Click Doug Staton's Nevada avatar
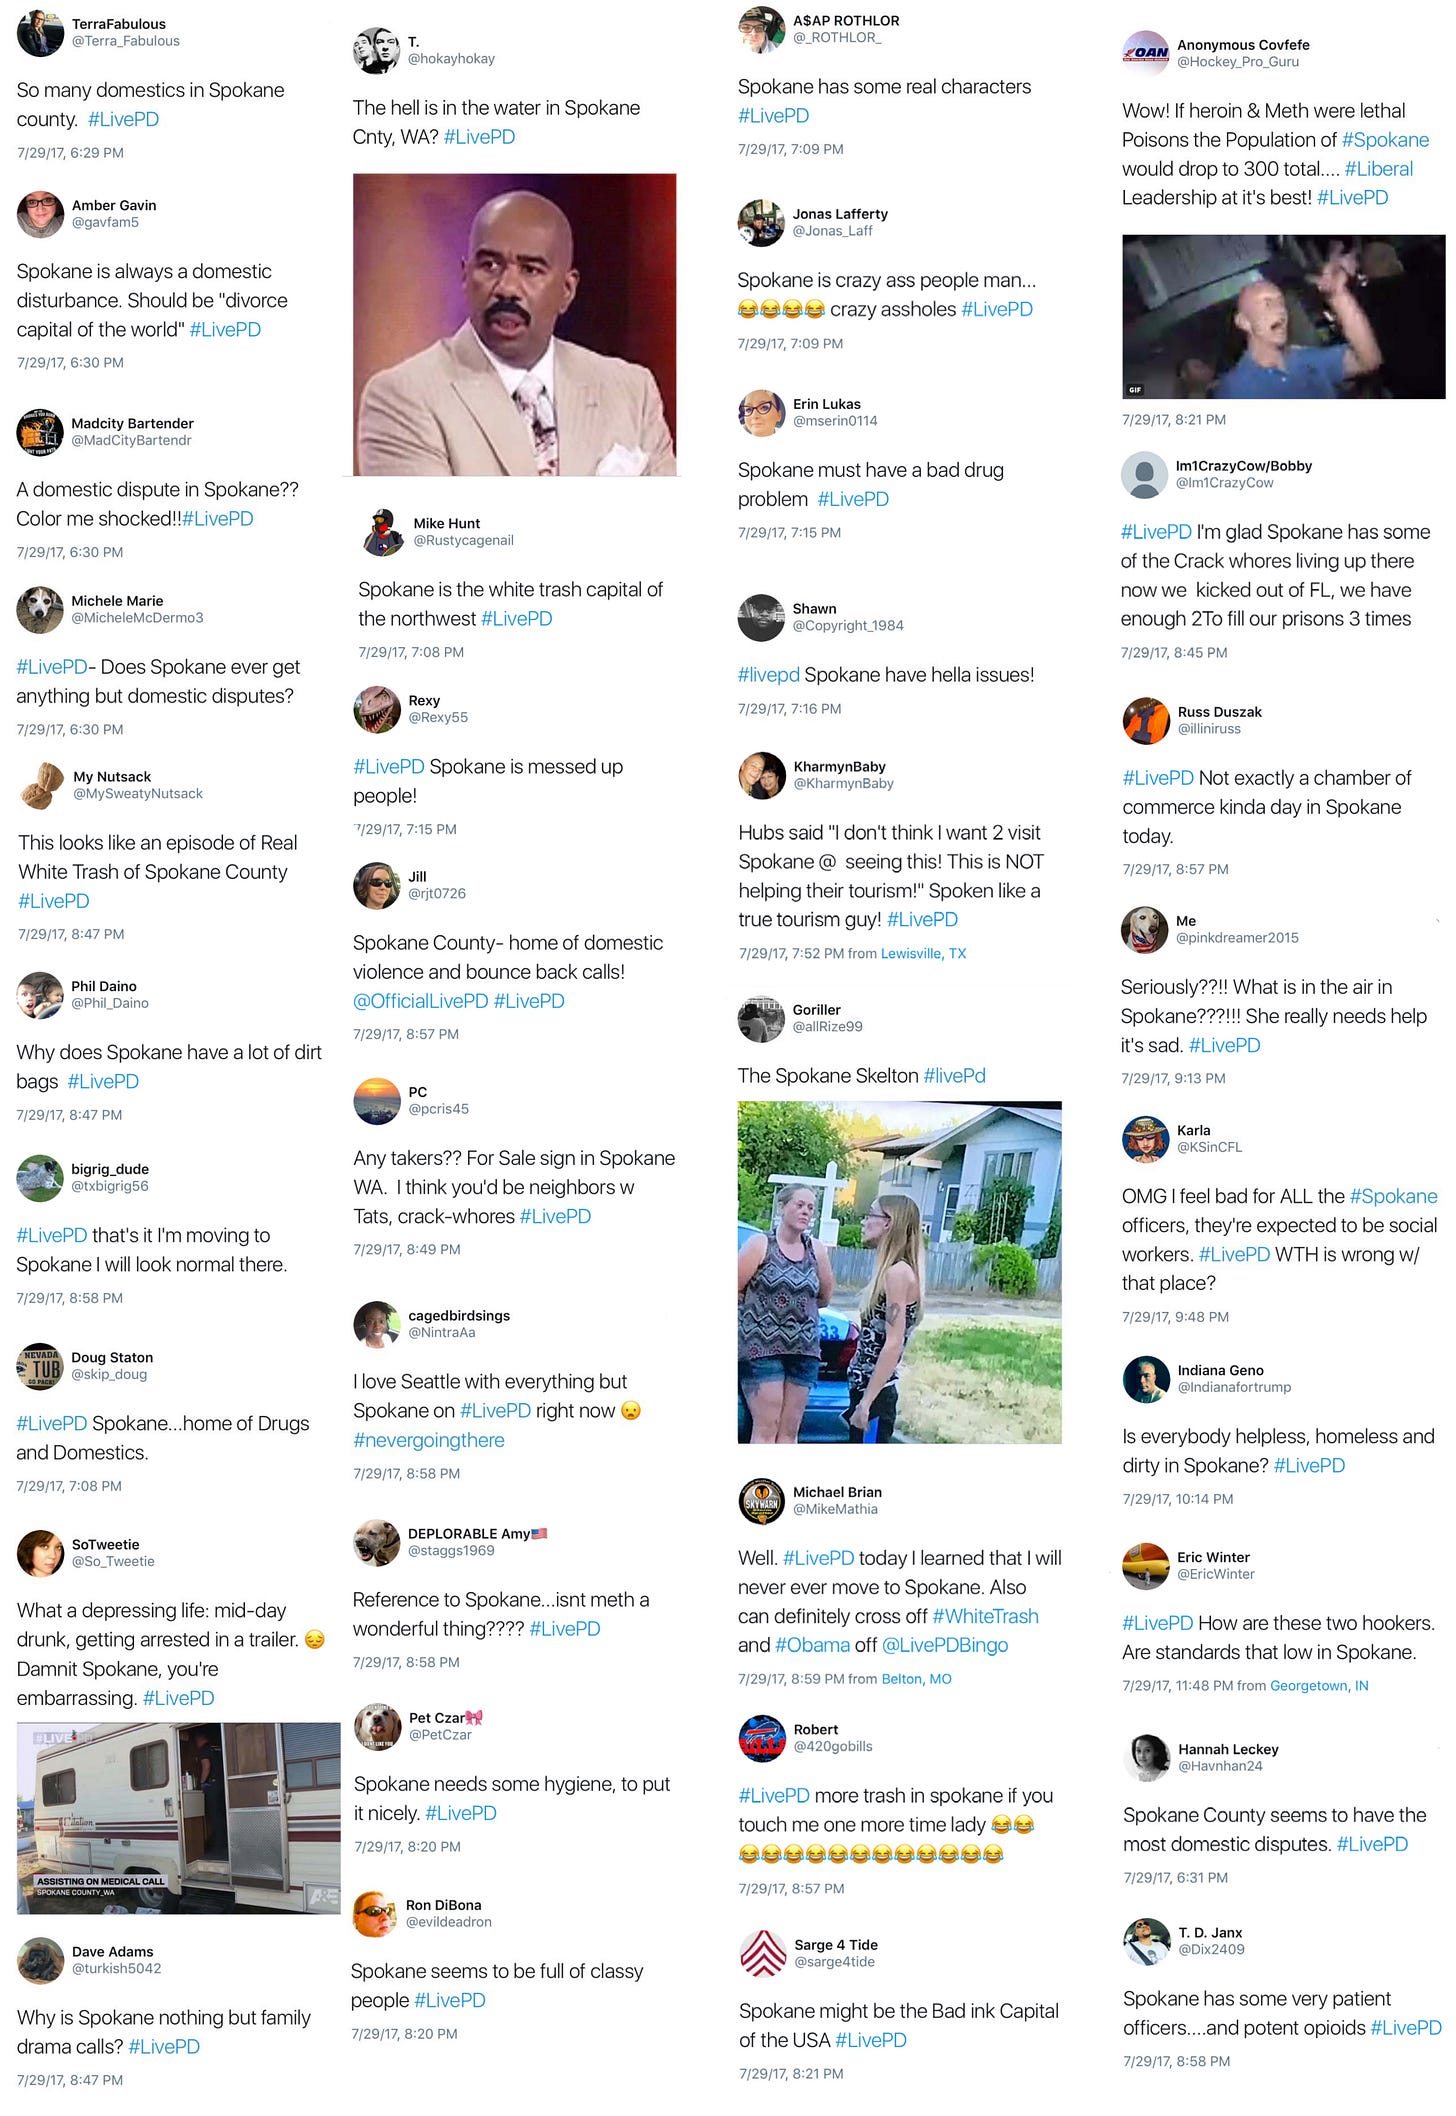Image resolution: width=1456 pixels, height=2116 pixels. click(40, 1366)
